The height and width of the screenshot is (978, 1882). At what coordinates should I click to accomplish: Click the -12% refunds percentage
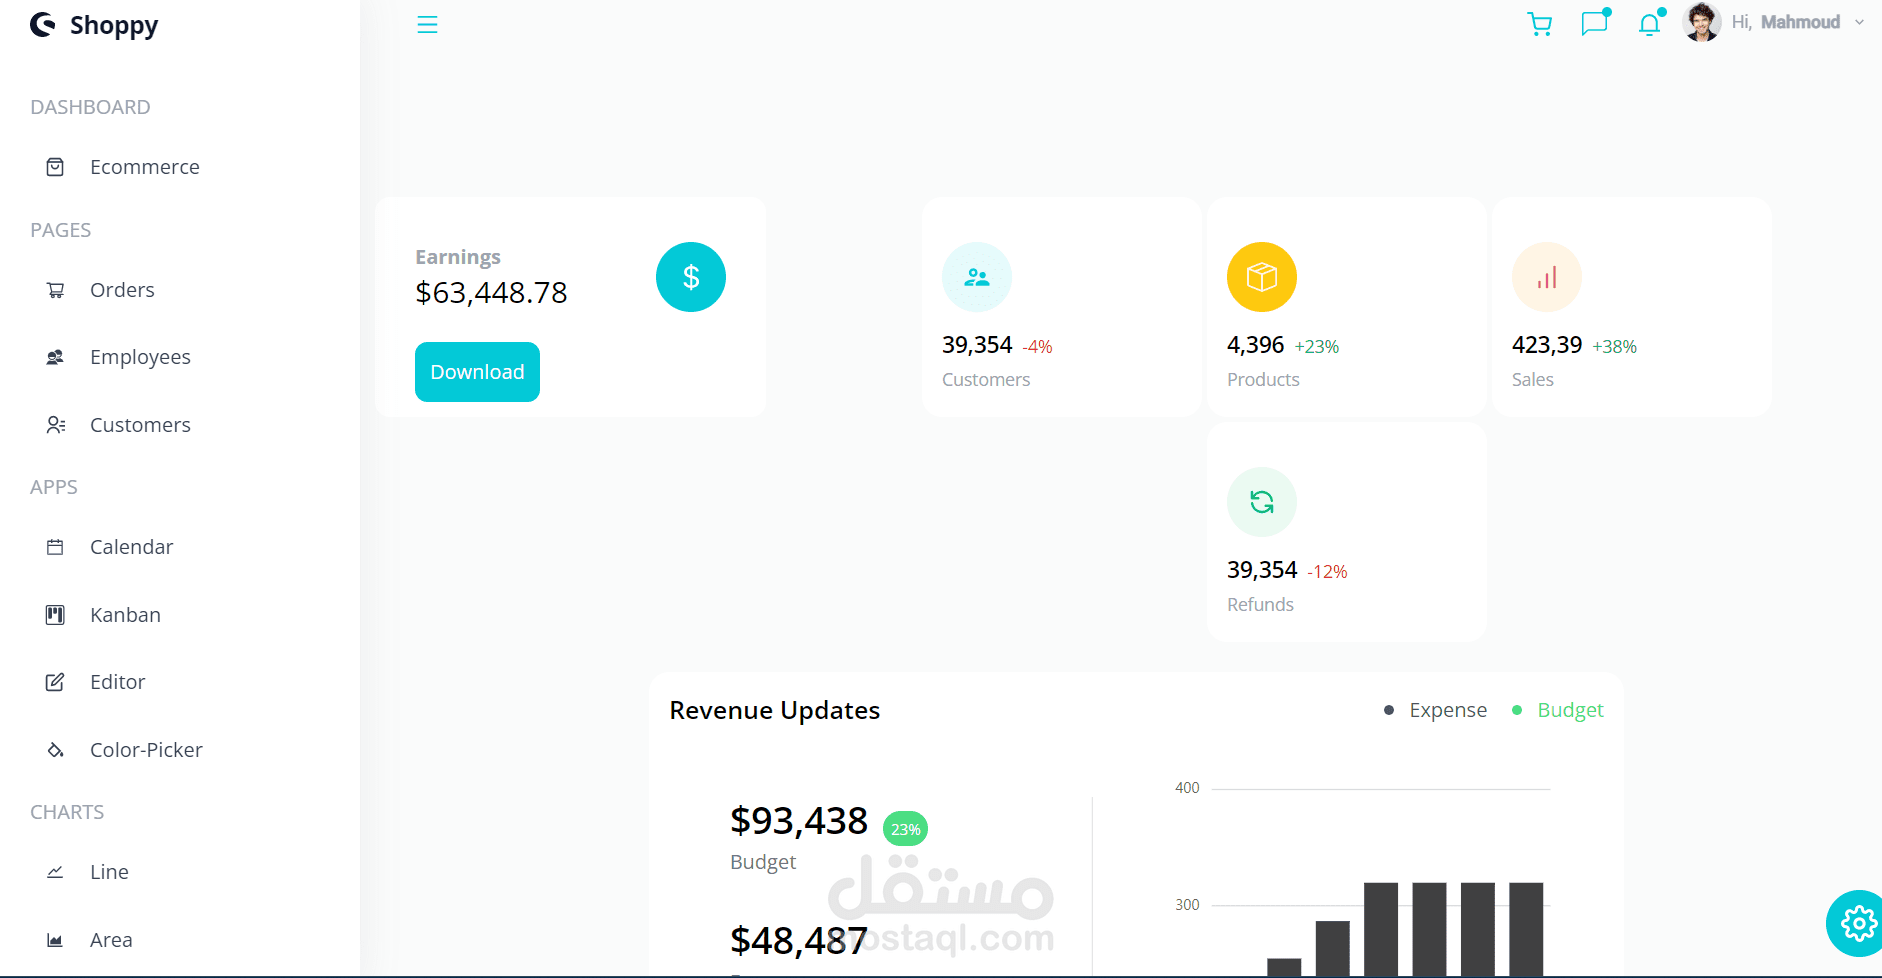point(1327,572)
